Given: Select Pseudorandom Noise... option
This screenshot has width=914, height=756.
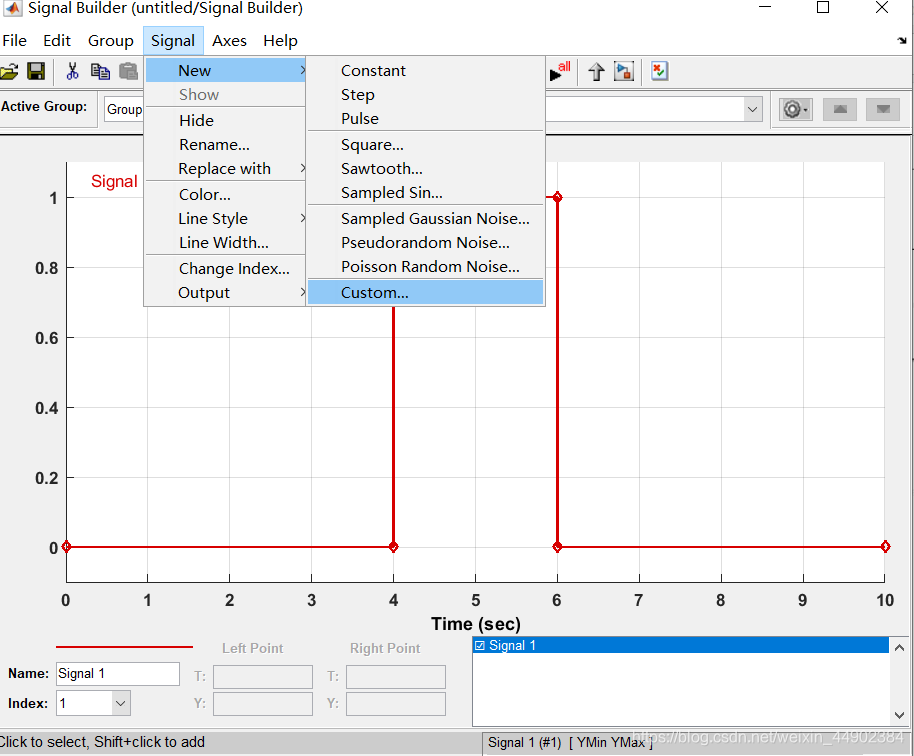Looking at the screenshot, I should tap(426, 242).
